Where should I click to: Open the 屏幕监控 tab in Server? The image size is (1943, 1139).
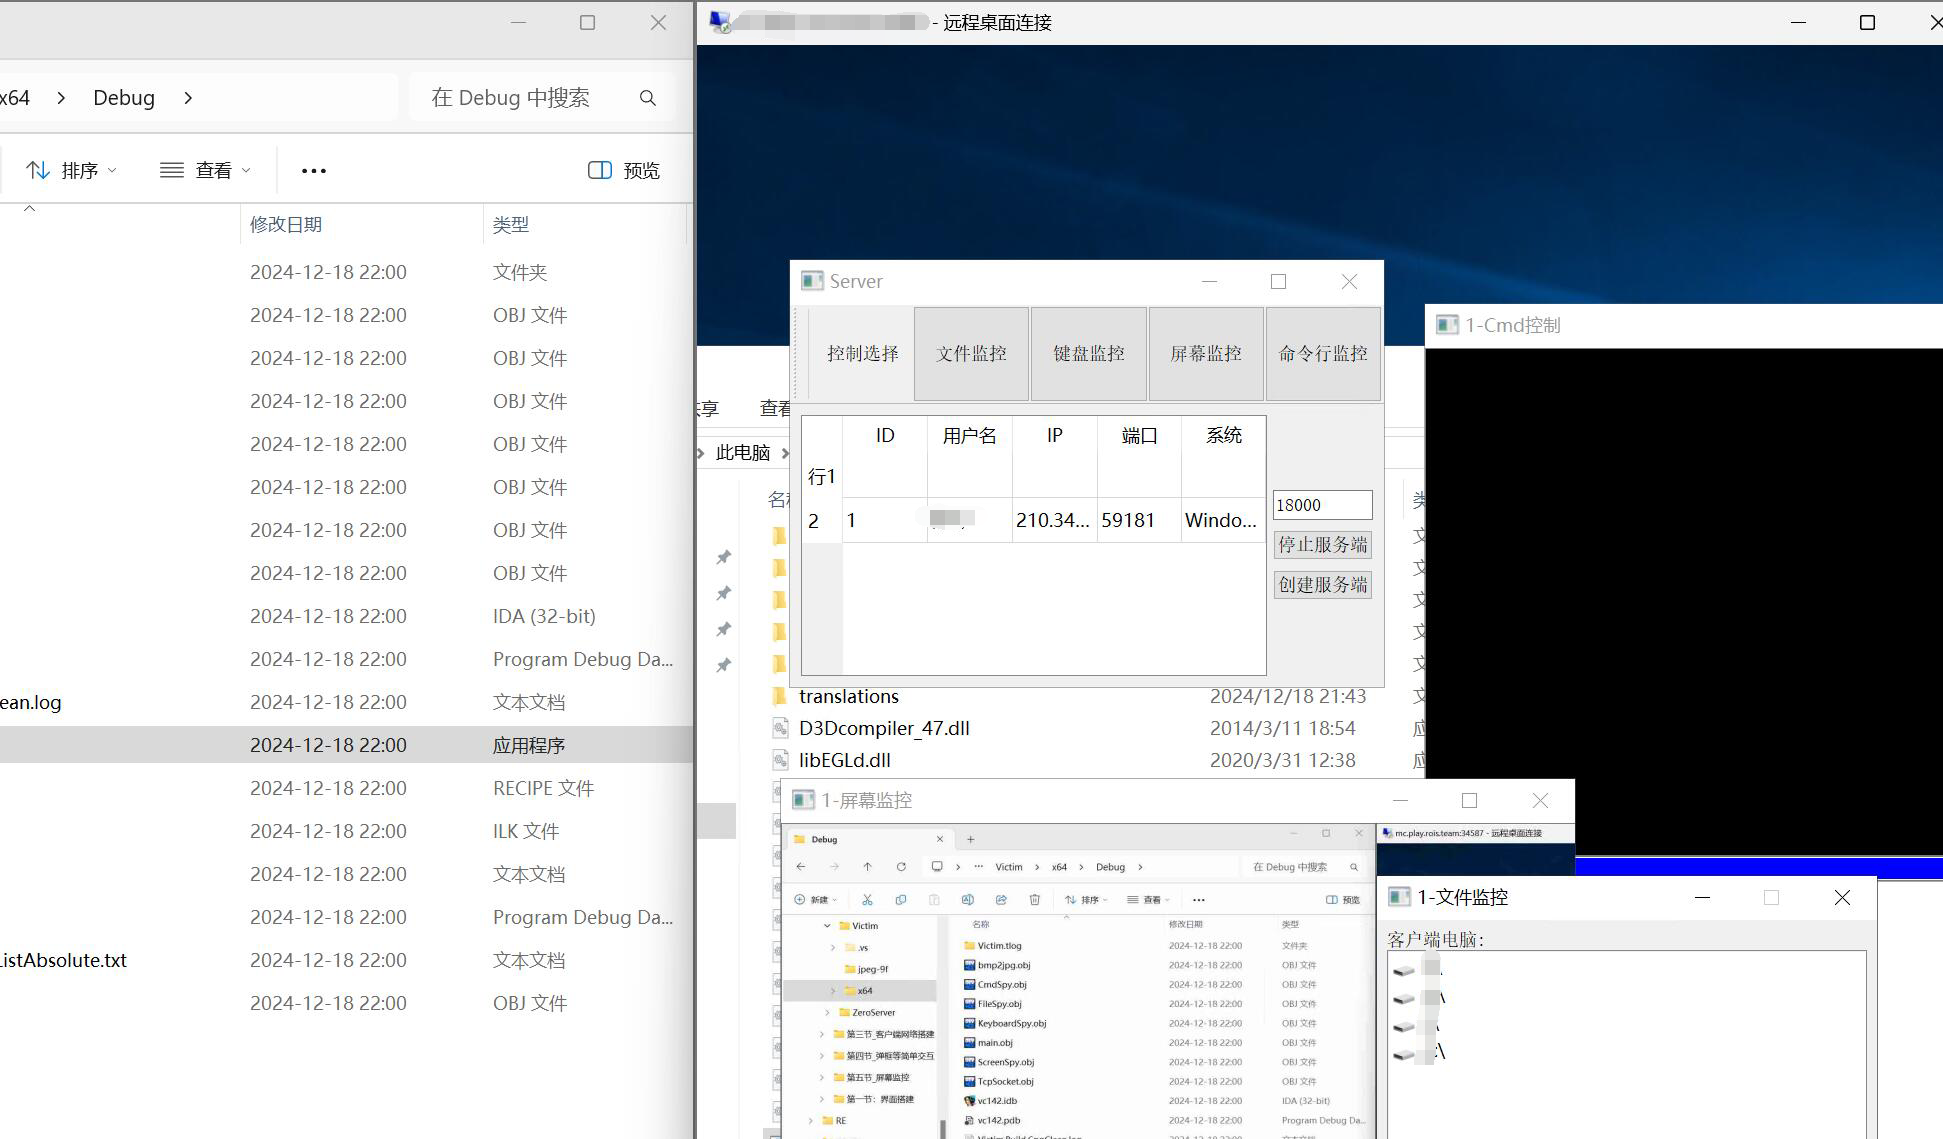click(1206, 354)
